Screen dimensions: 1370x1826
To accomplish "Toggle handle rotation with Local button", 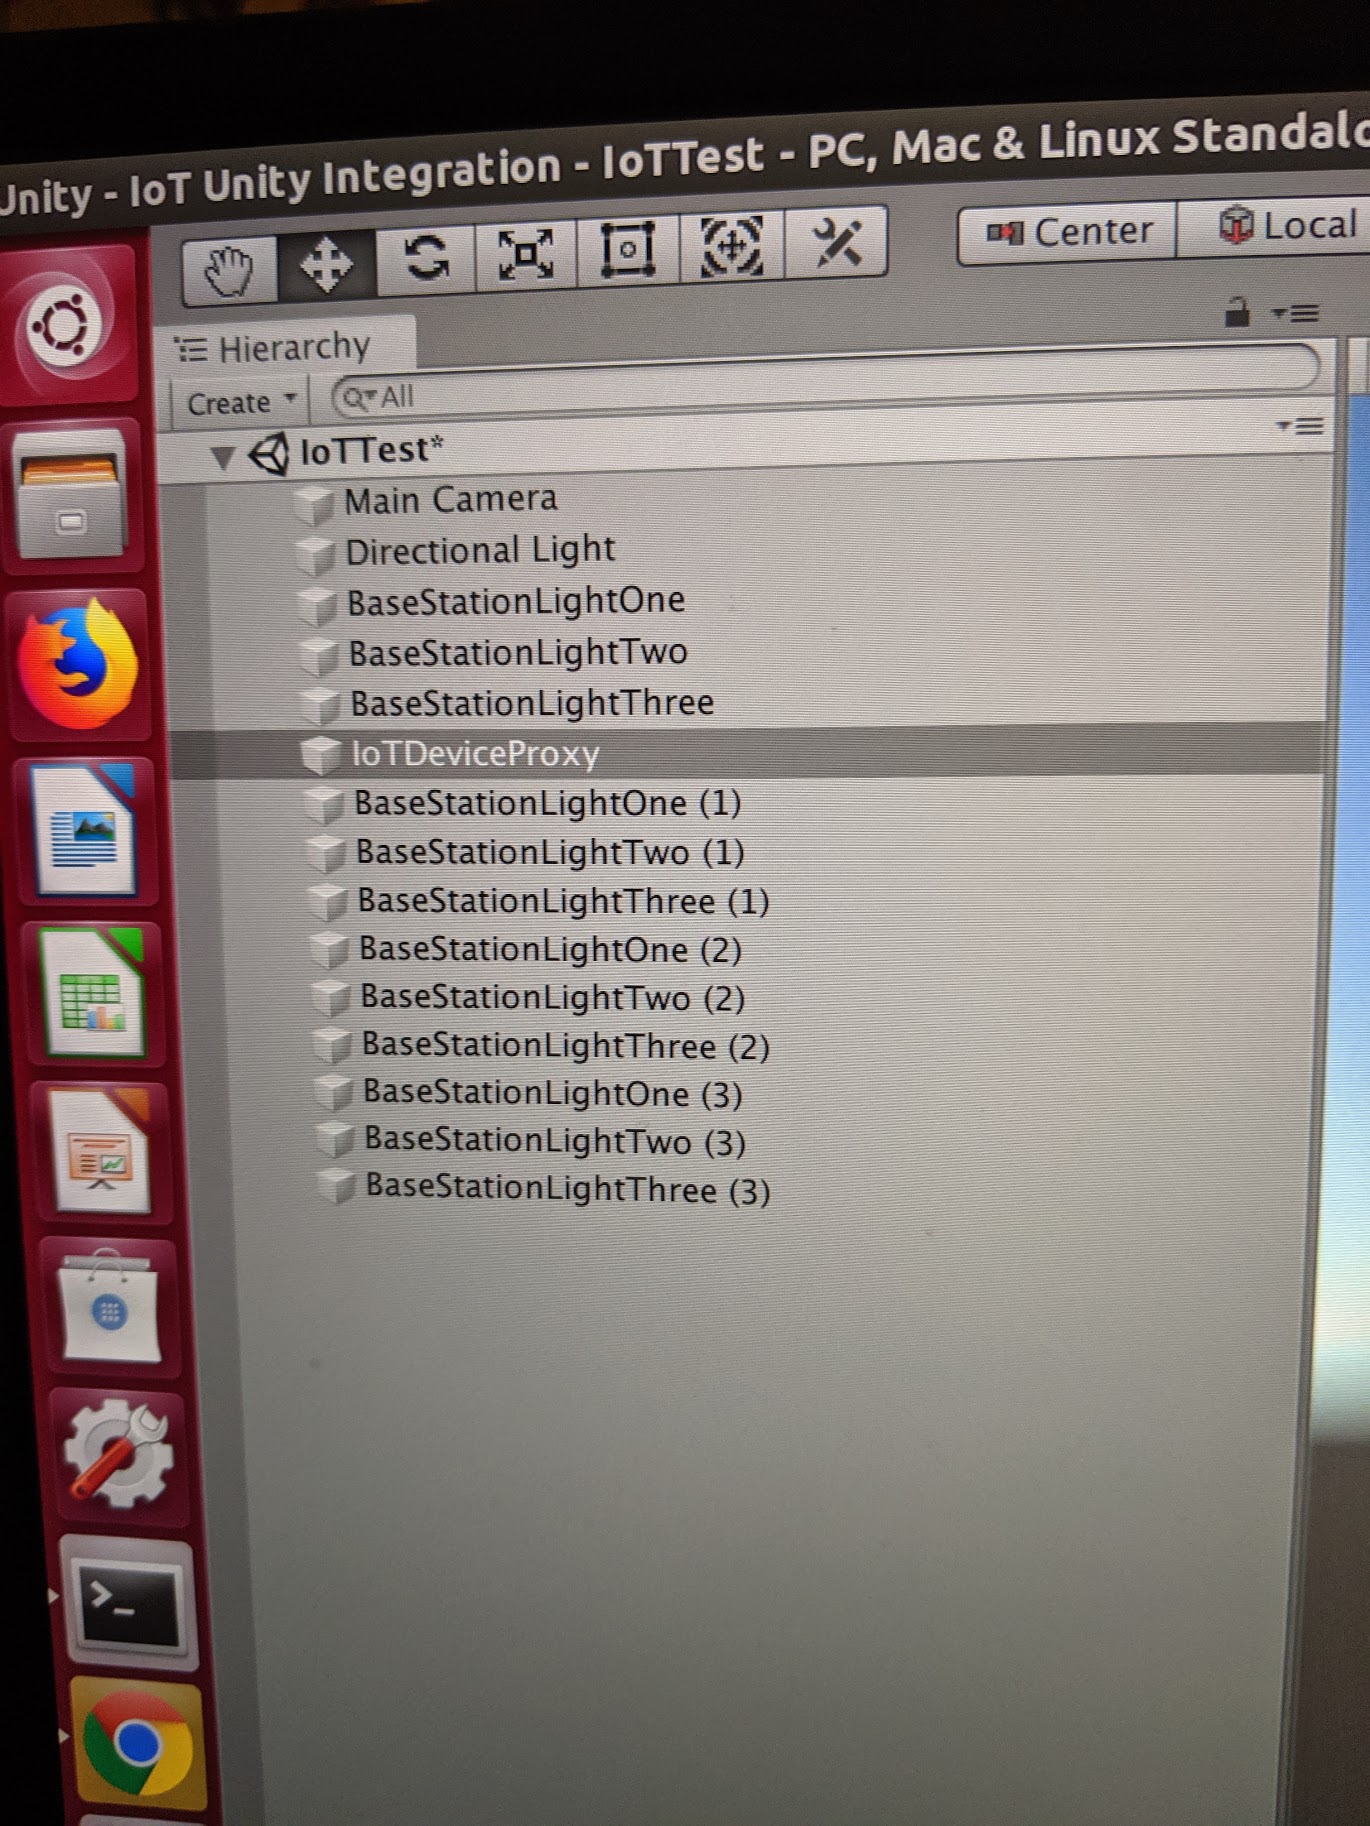I will (1288, 225).
